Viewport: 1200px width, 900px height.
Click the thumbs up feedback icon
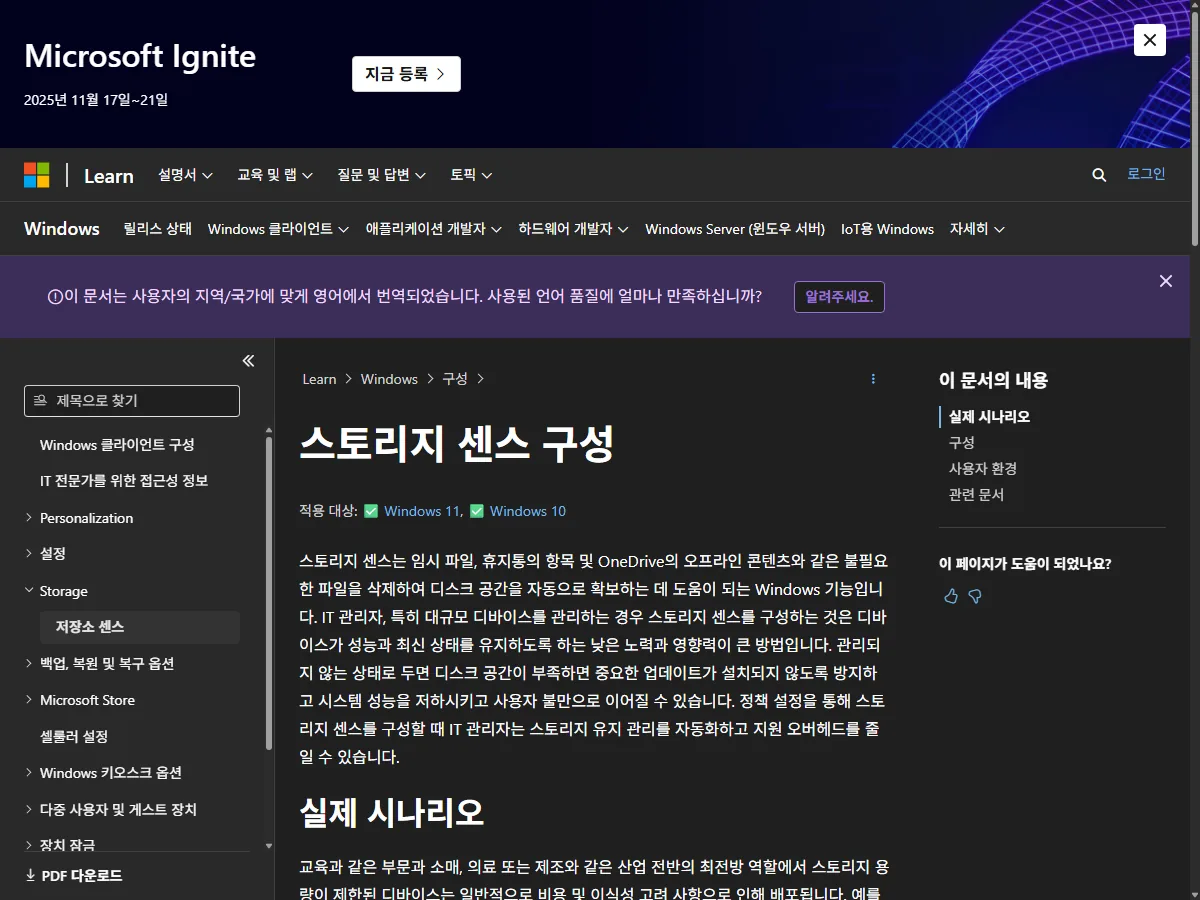(951, 596)
